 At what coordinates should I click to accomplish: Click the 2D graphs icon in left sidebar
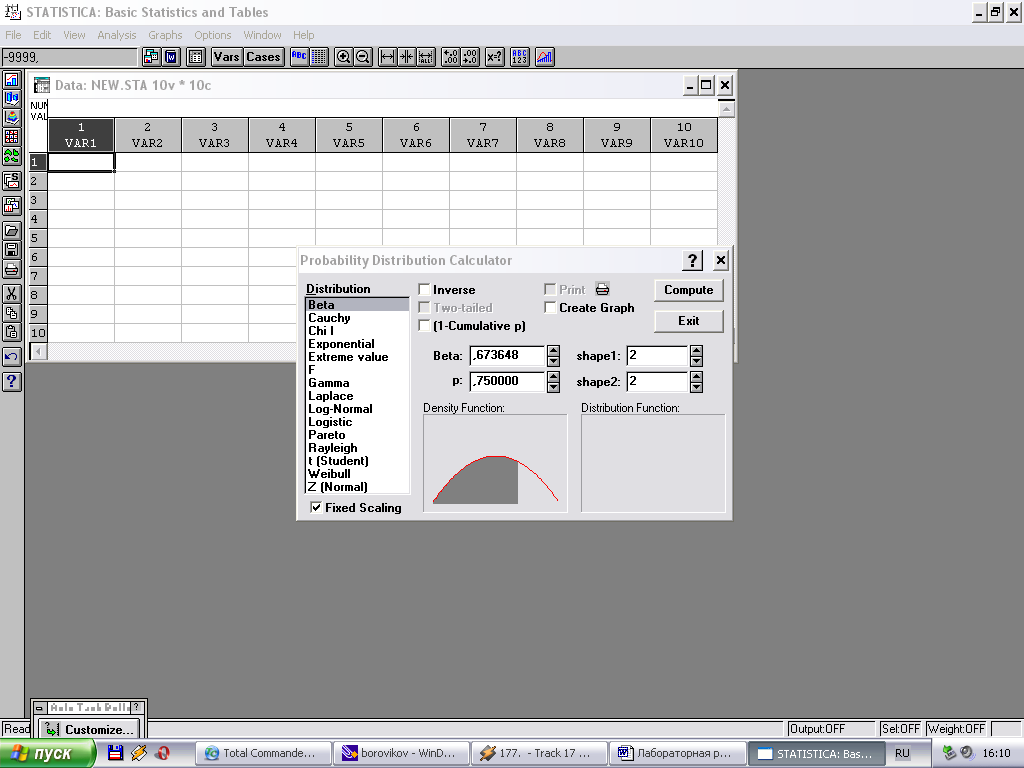pyautogui.click(x=12, y=80)
